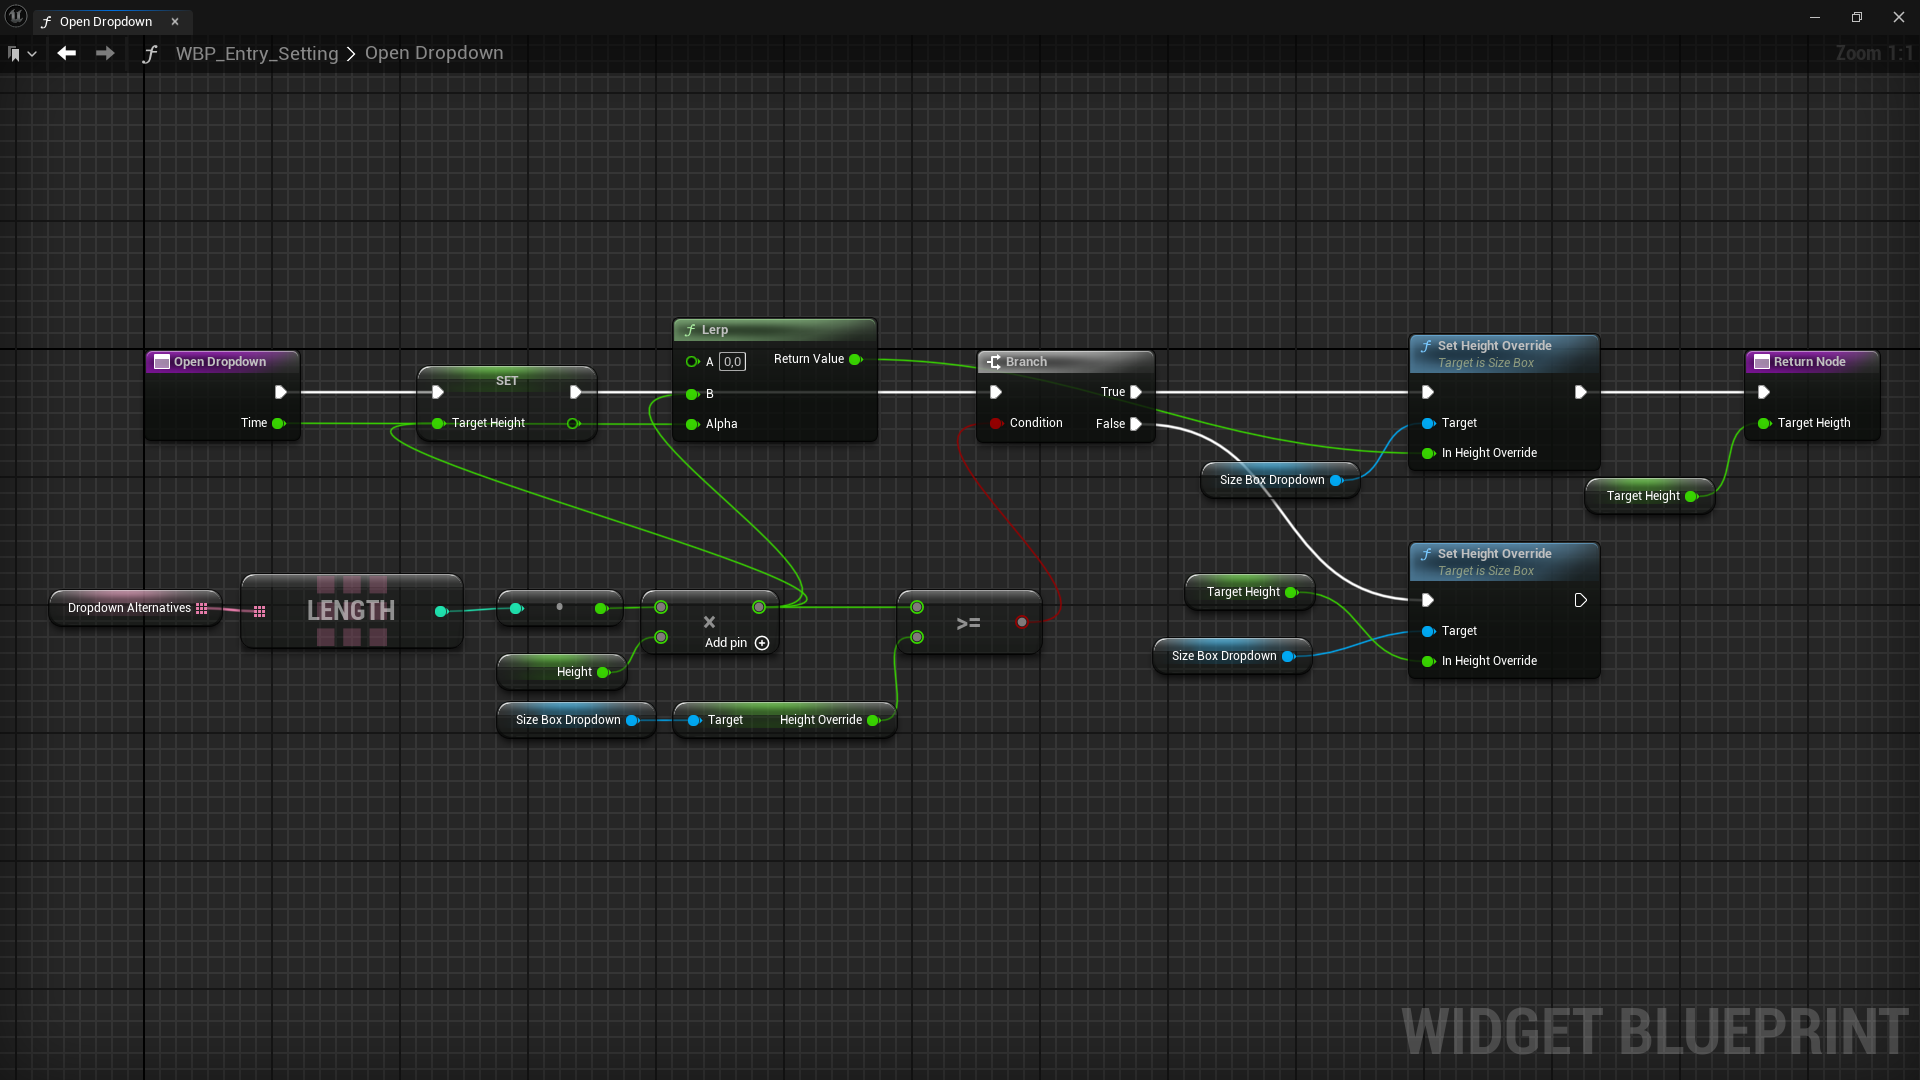Screen dimensions: 1920x1080
Task: Close the Open Dropdown tab
Action: tap(175, 21)
